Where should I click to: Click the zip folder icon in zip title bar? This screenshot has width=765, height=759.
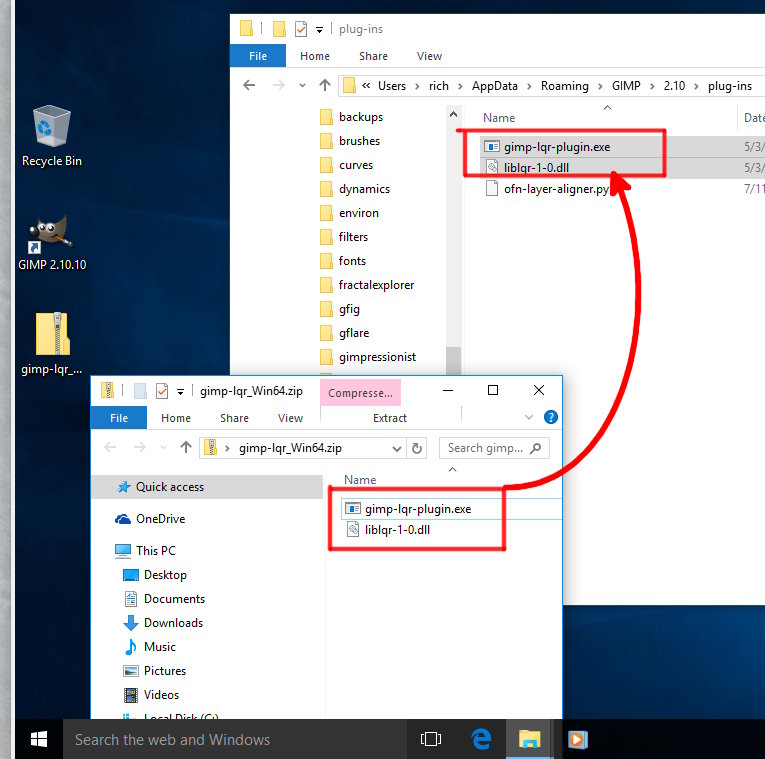tap(107, 391)
